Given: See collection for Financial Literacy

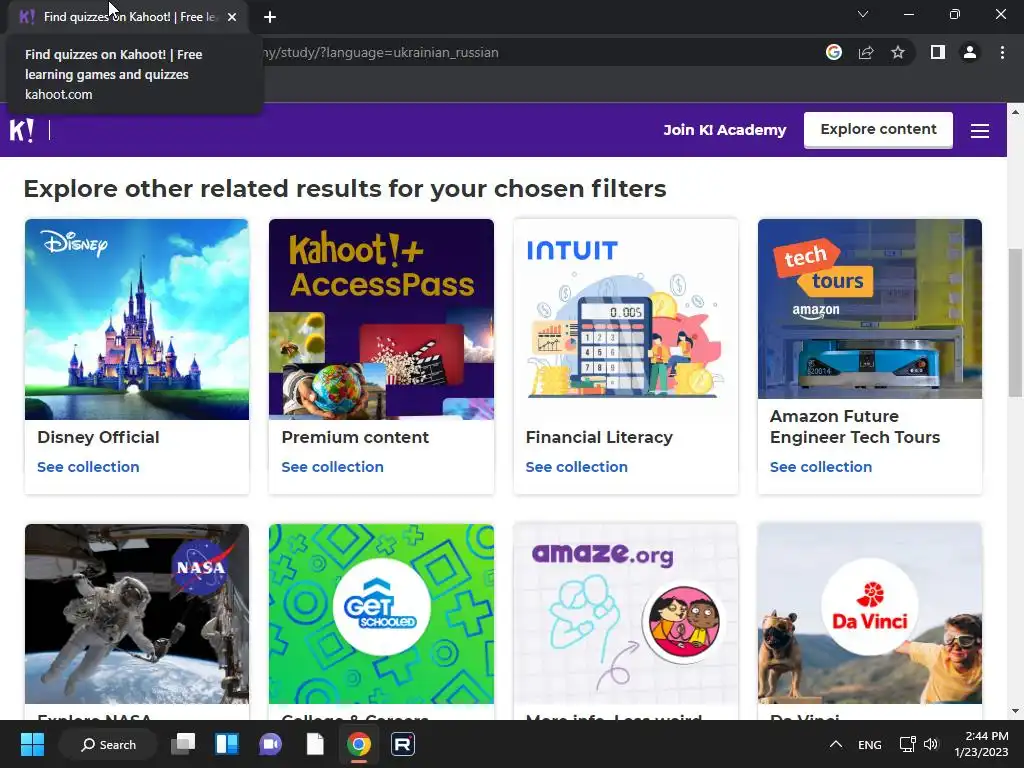Looking at the screenshot, I should pos(577,467).
